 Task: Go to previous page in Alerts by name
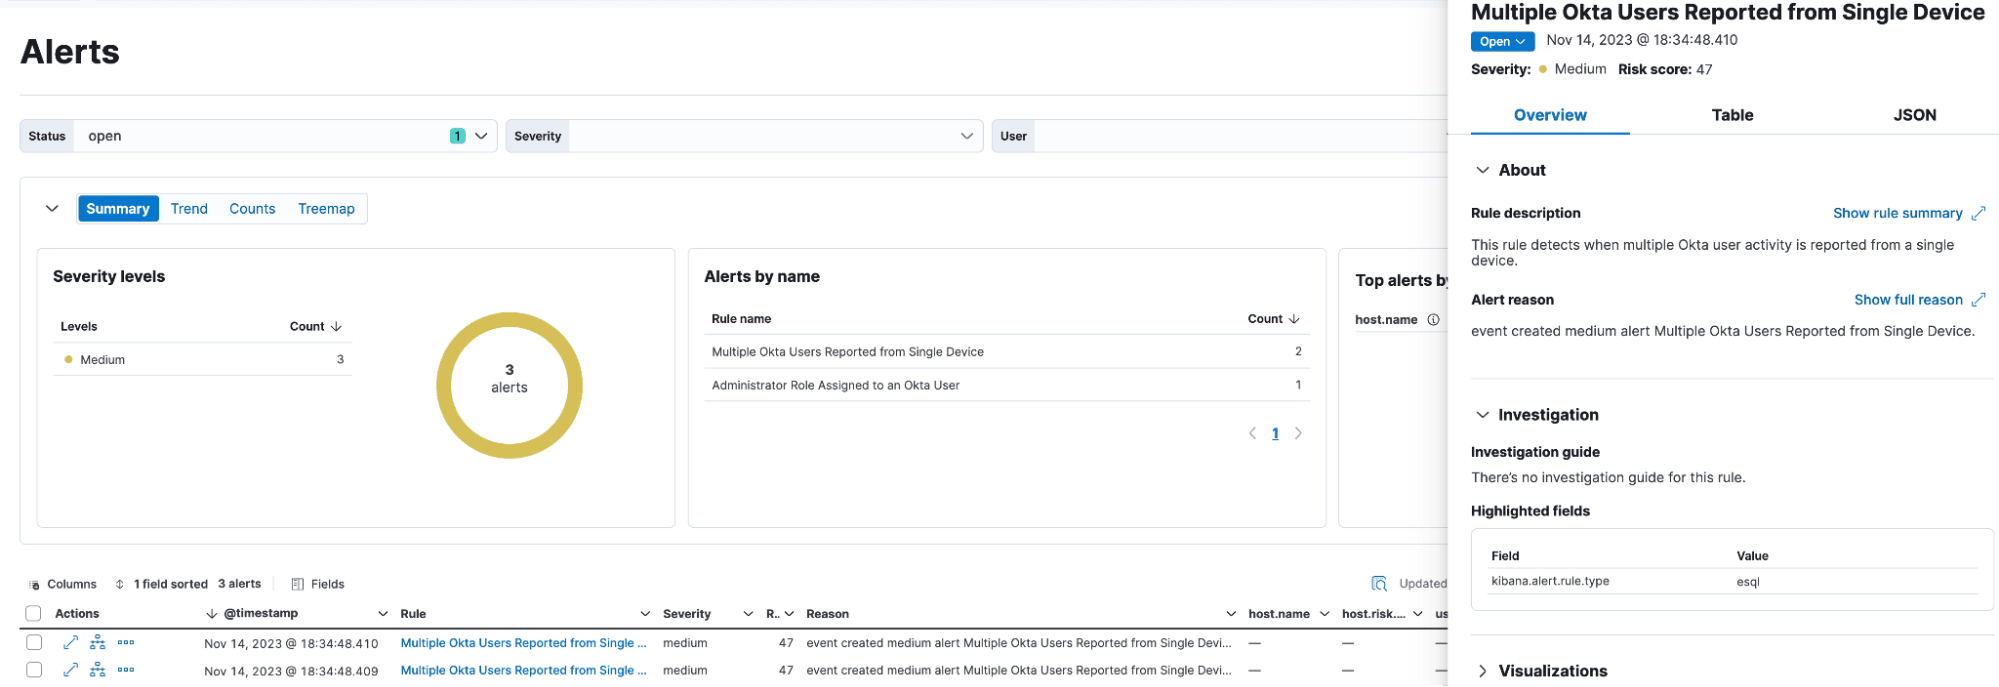[1252, 433]
